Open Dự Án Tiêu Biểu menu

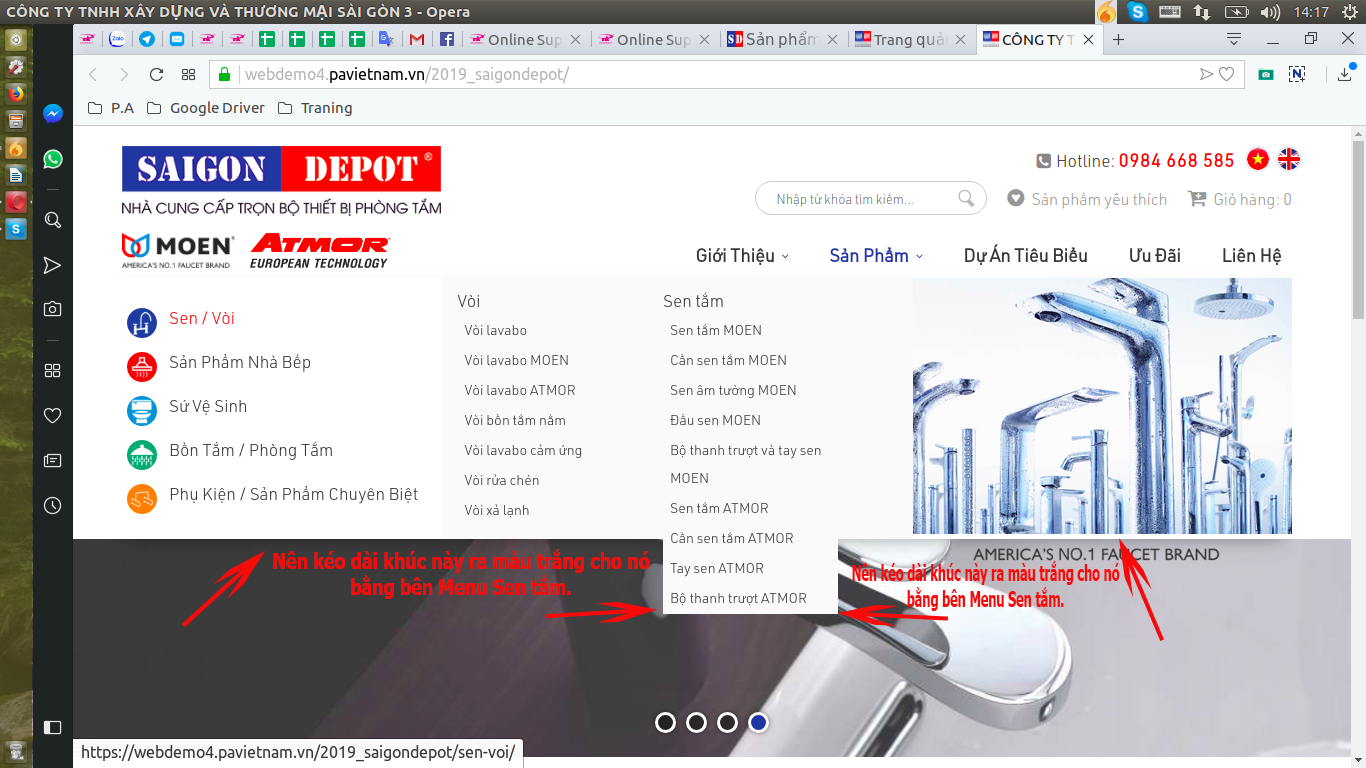[1026, 255]
